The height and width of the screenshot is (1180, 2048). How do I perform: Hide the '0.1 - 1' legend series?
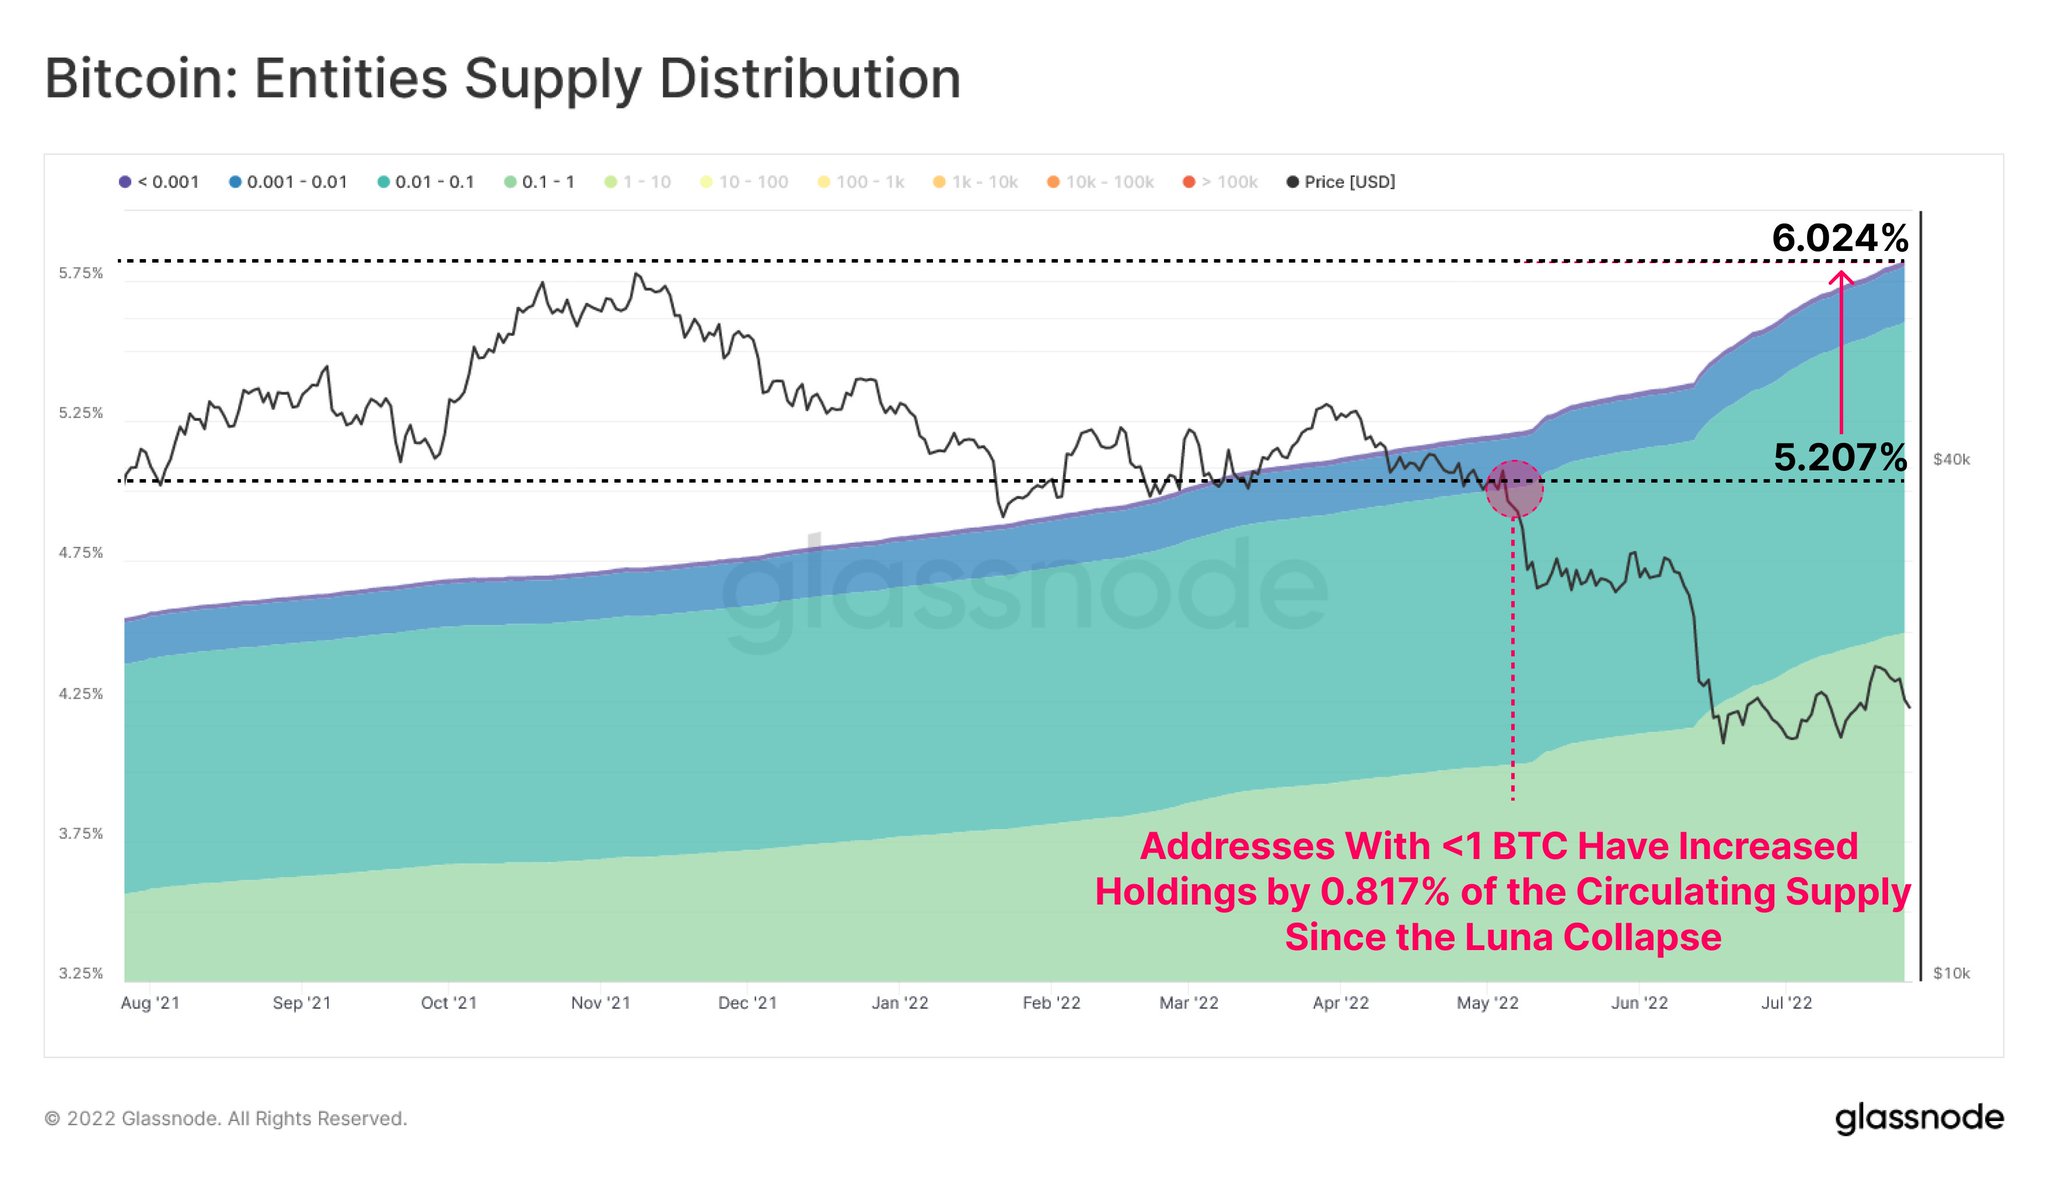(539, 182)
